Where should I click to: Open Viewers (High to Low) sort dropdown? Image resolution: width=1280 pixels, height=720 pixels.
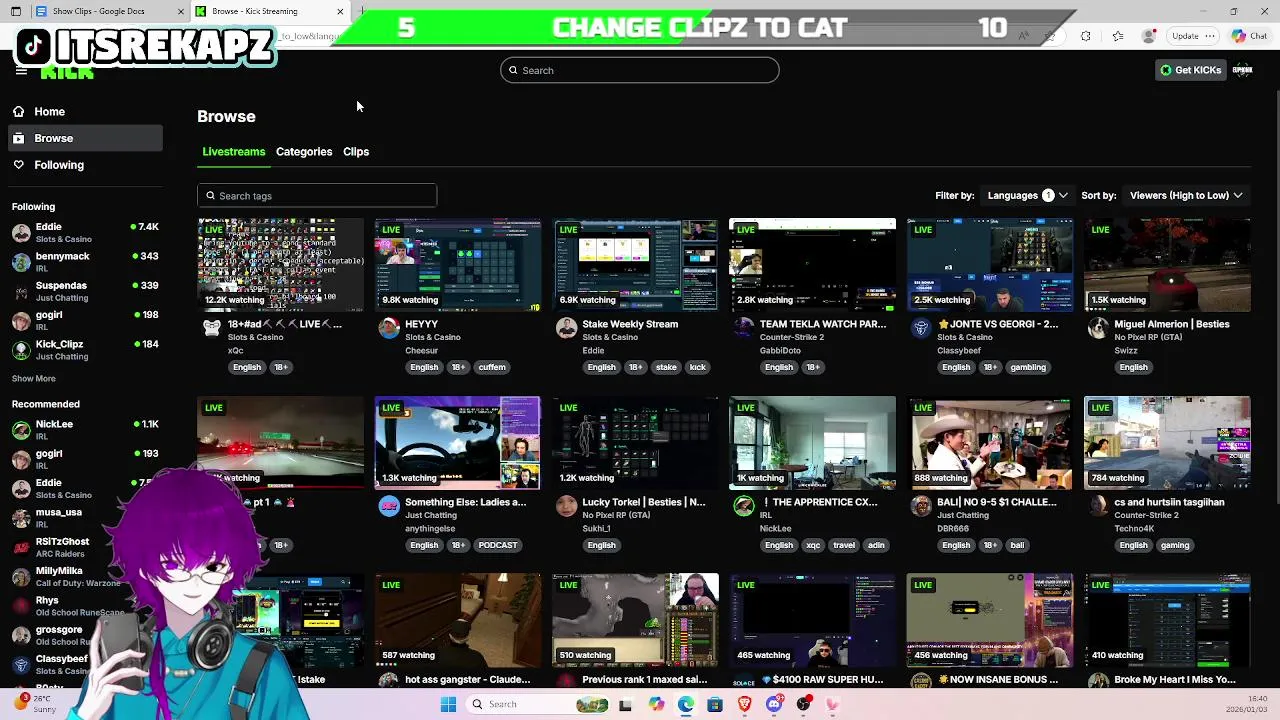1186,196
